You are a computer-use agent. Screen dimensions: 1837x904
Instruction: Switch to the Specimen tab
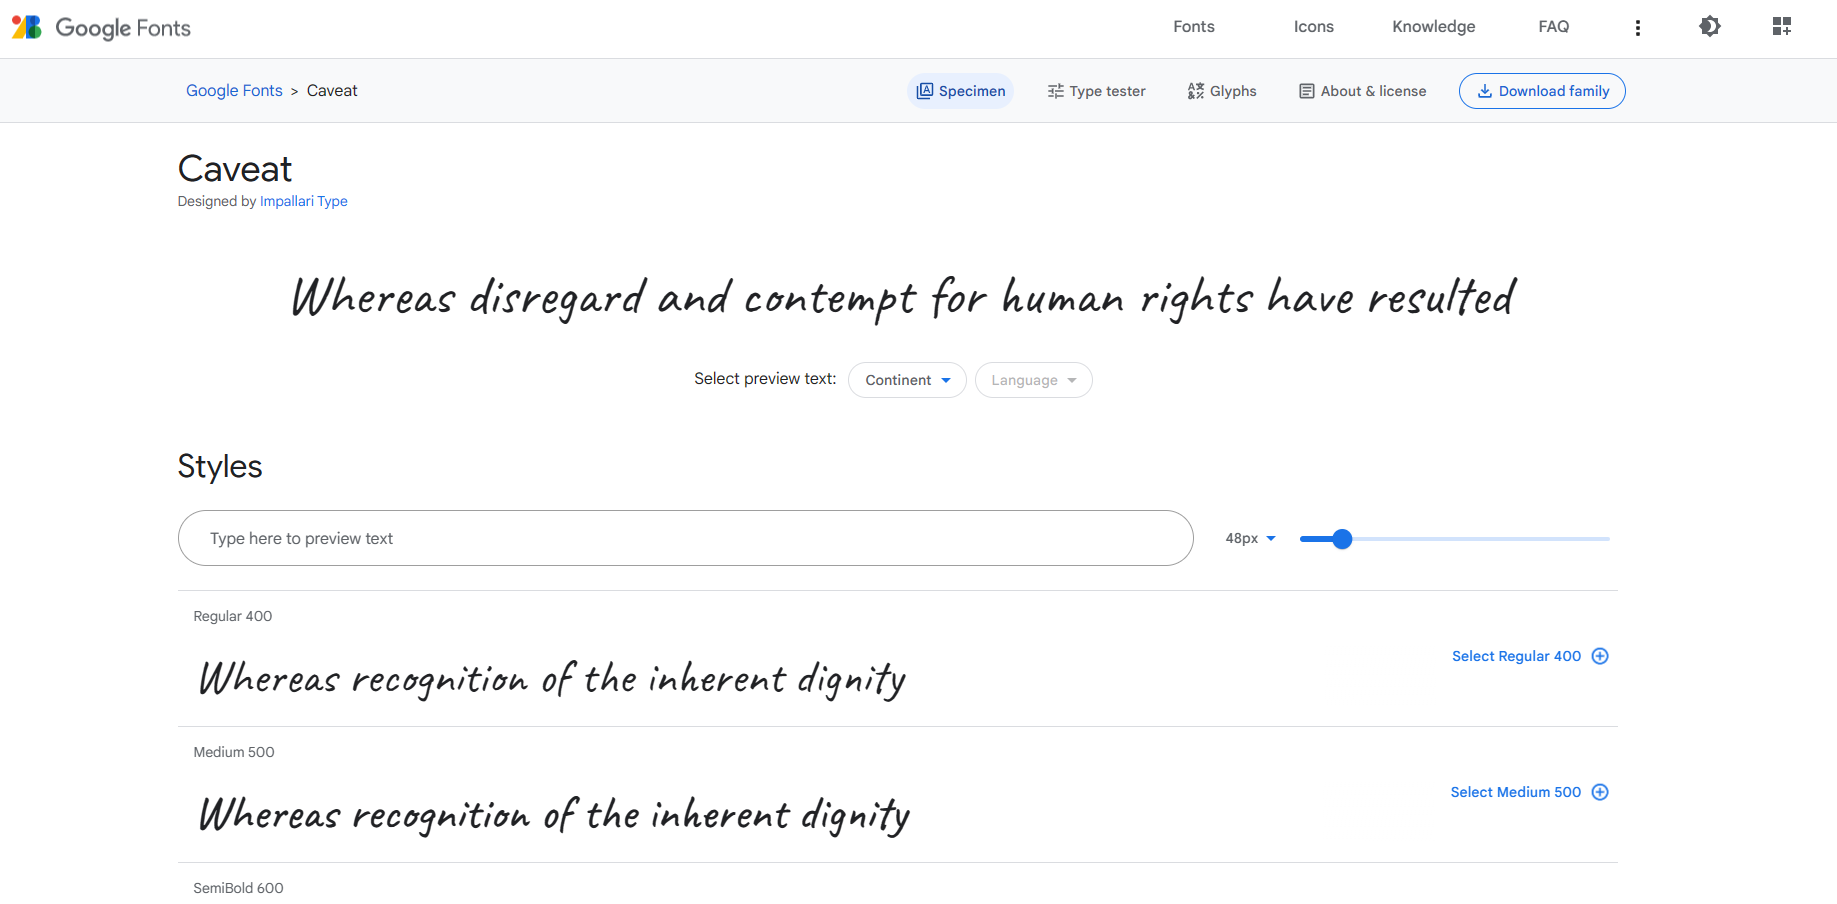pyautogui.click(x=961, y=91)
